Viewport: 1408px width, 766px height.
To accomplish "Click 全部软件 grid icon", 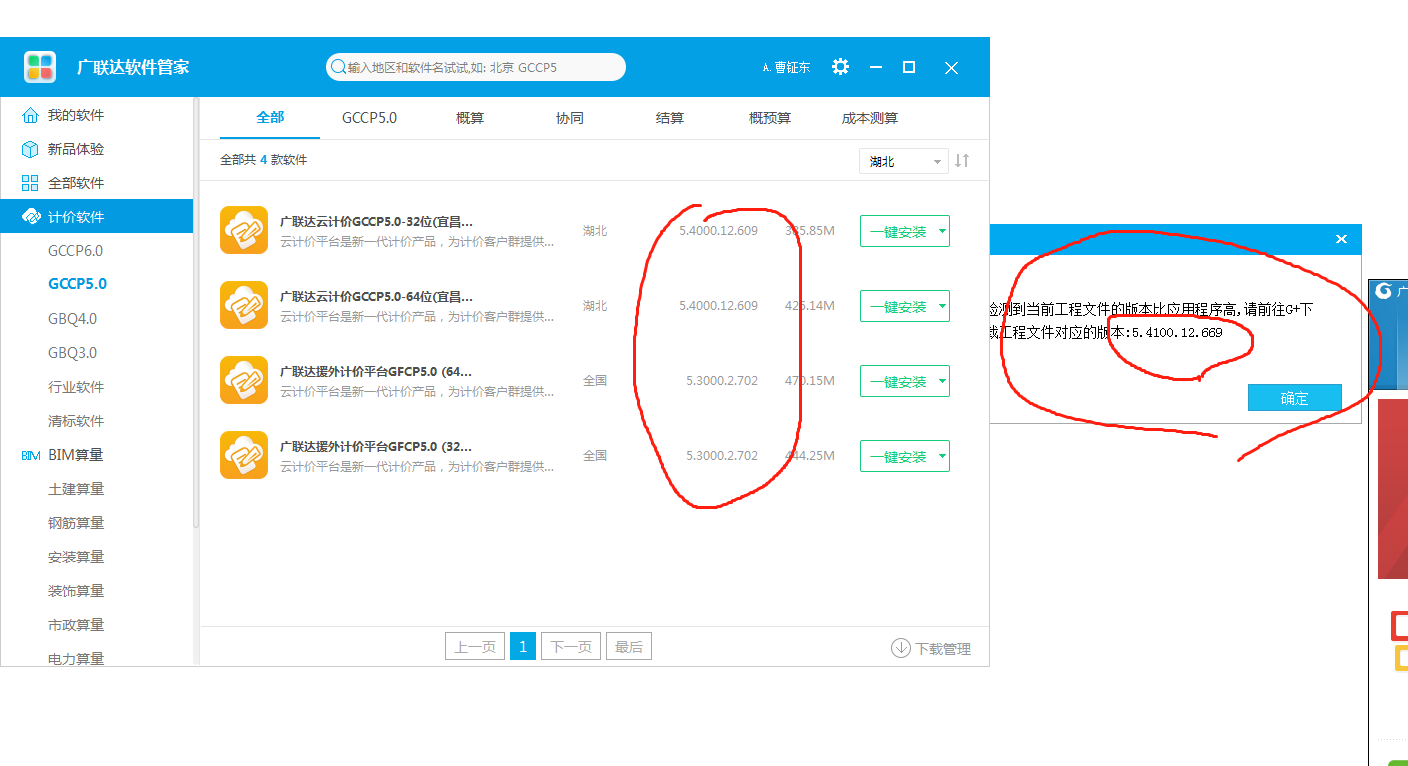I will (30, 183).
